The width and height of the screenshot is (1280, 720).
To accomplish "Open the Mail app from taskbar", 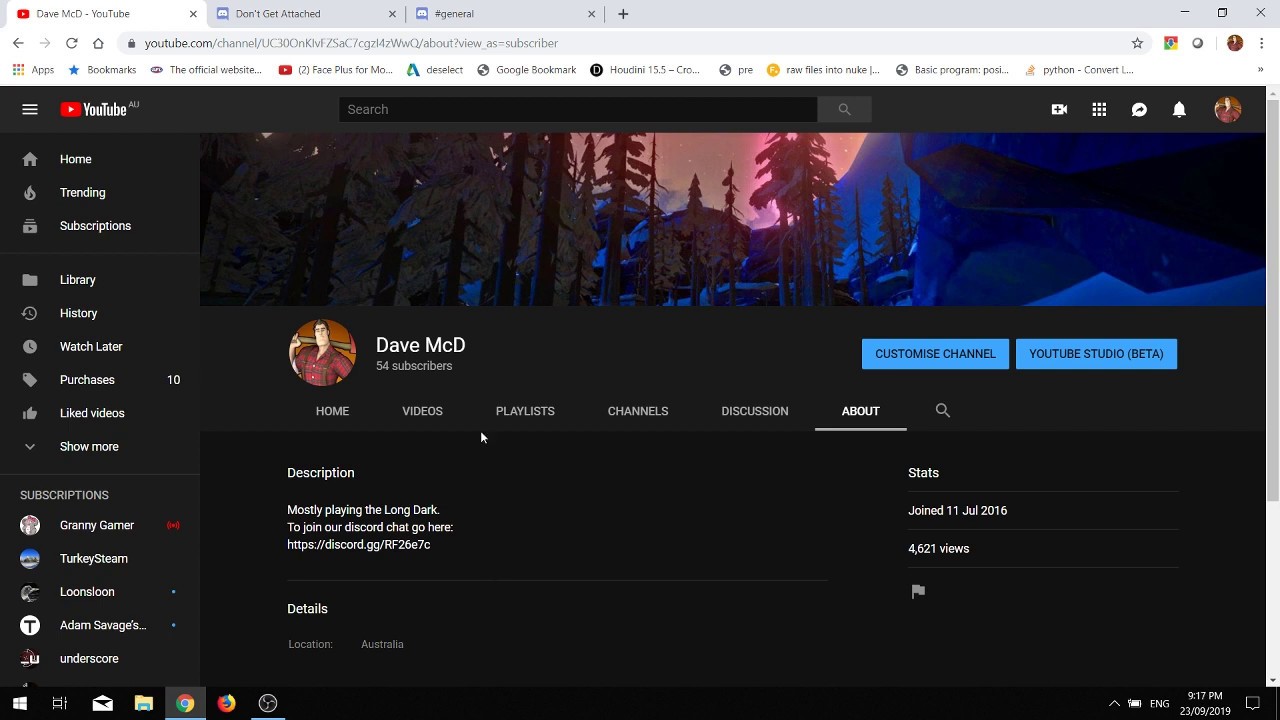I will [102, 703].
